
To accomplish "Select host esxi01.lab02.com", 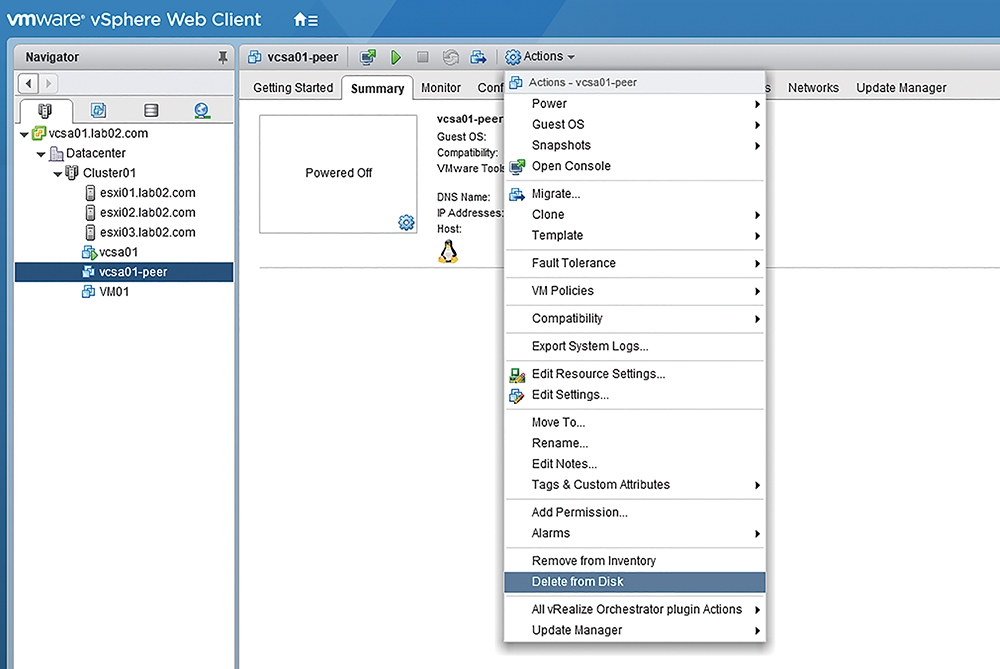I will (147, 193).
